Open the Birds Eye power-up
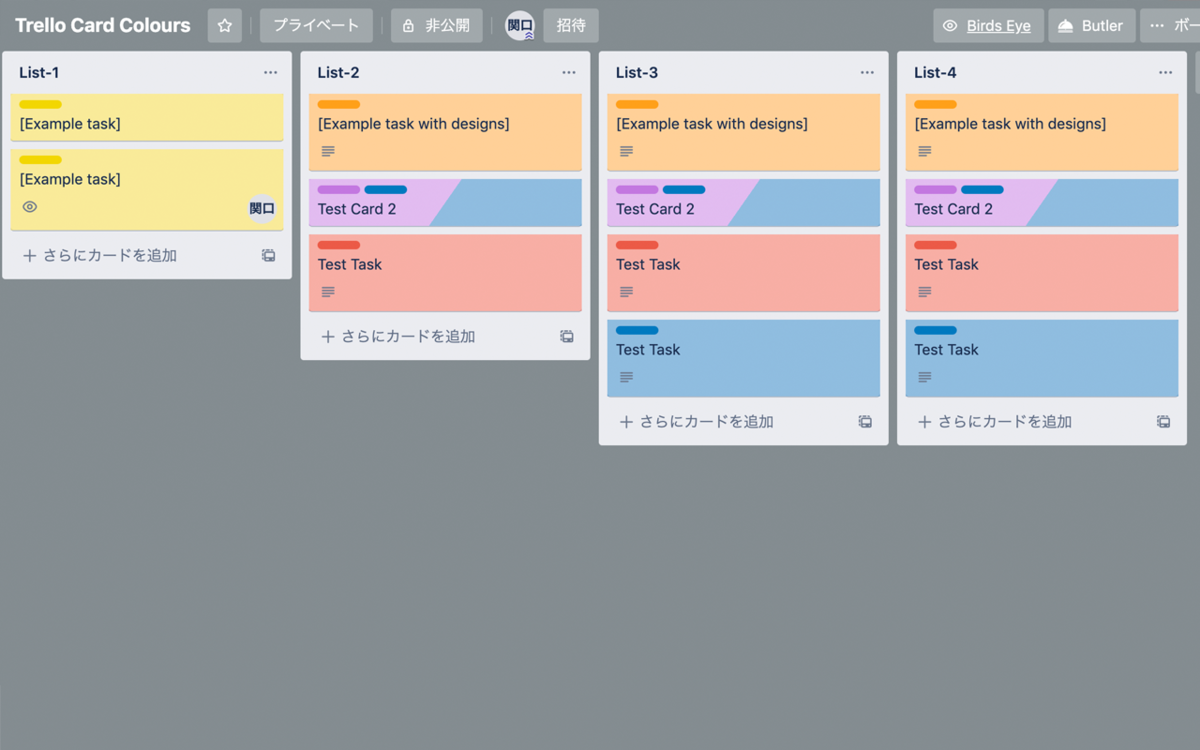The width and height of the screenshot is (1200, 750). click(988, 26)
